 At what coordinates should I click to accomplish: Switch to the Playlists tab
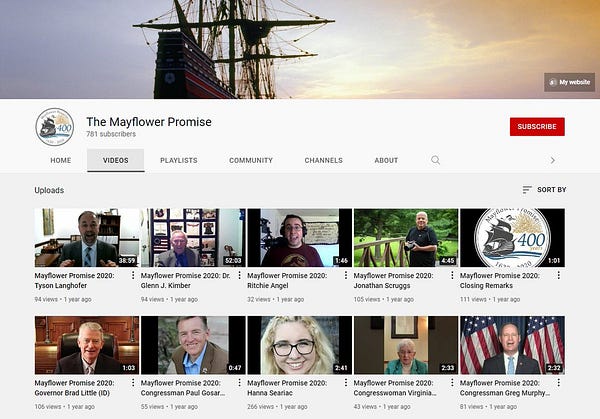click(179, 160)
